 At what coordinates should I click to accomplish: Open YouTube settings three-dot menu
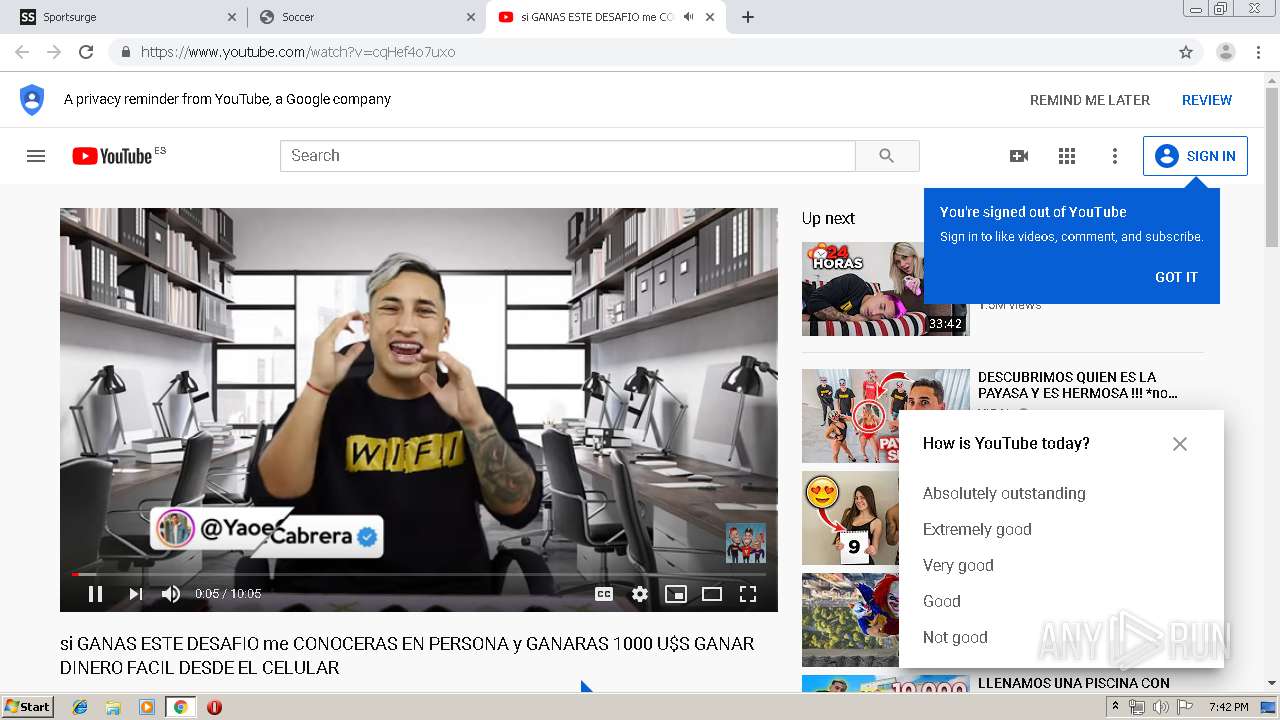(1115, 156)
